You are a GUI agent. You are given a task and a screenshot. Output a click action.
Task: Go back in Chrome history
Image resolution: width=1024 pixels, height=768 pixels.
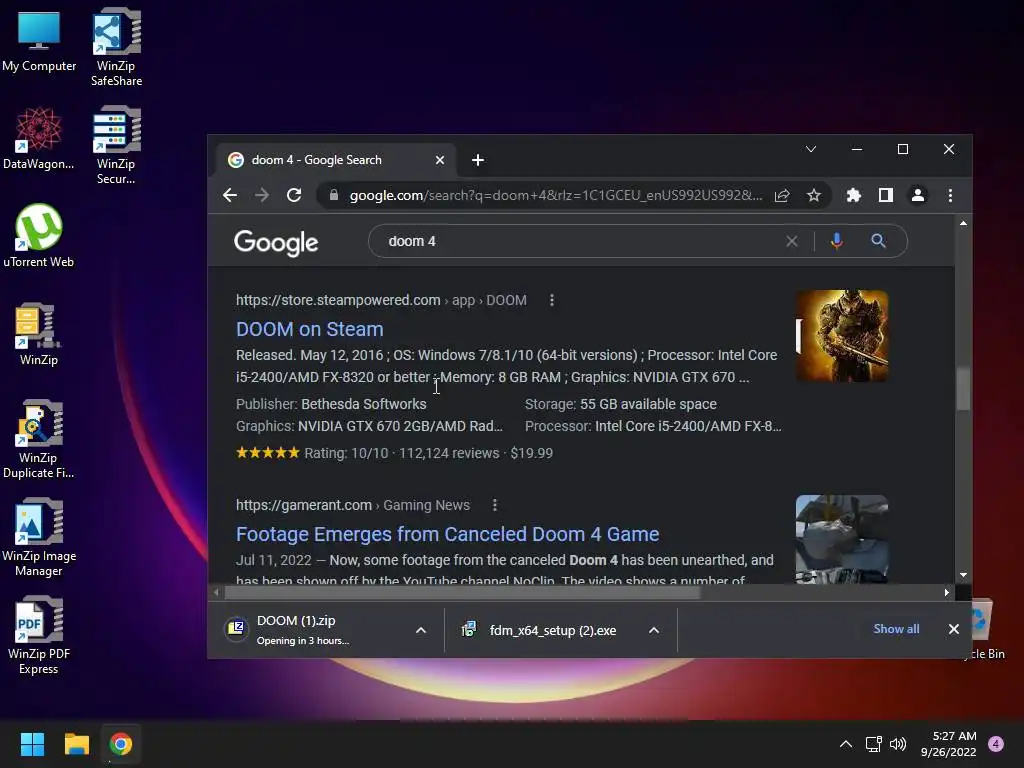point(229,195)
